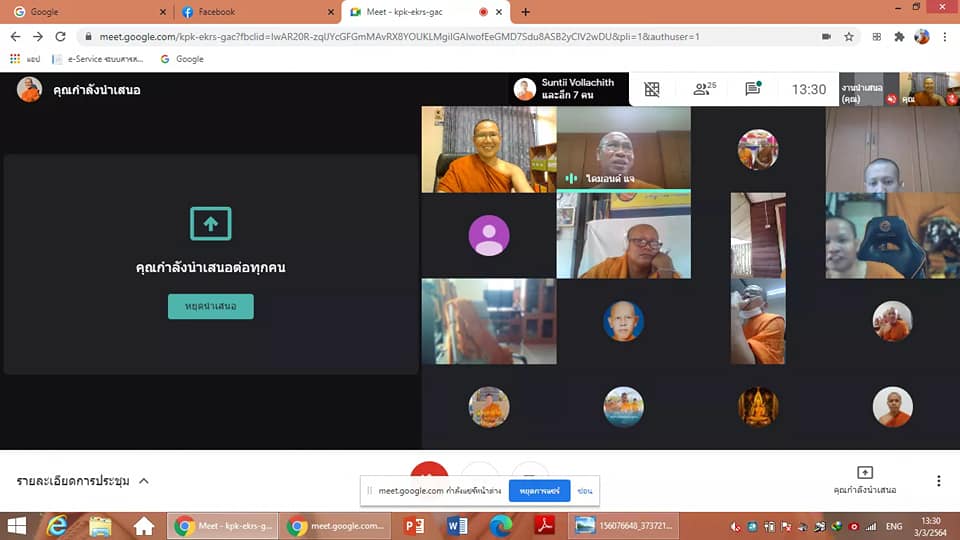
Task: Select the monk wearing face mask tile
Action: tap(758, 321)
